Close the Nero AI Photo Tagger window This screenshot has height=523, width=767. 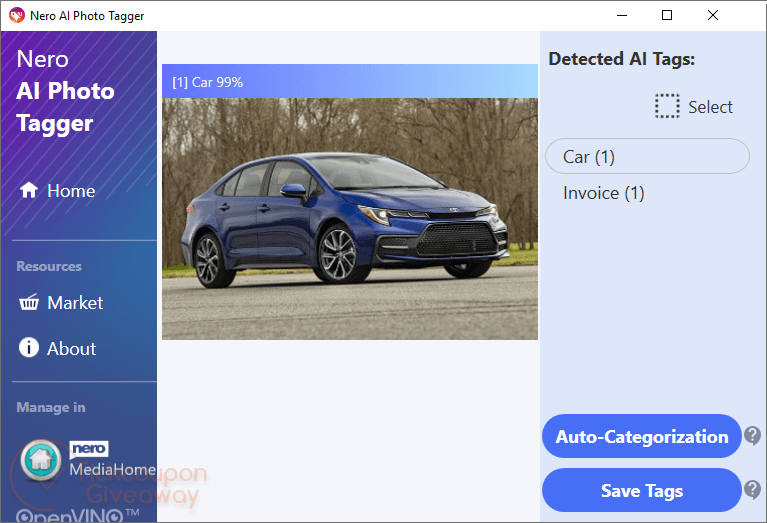point(713,16)
